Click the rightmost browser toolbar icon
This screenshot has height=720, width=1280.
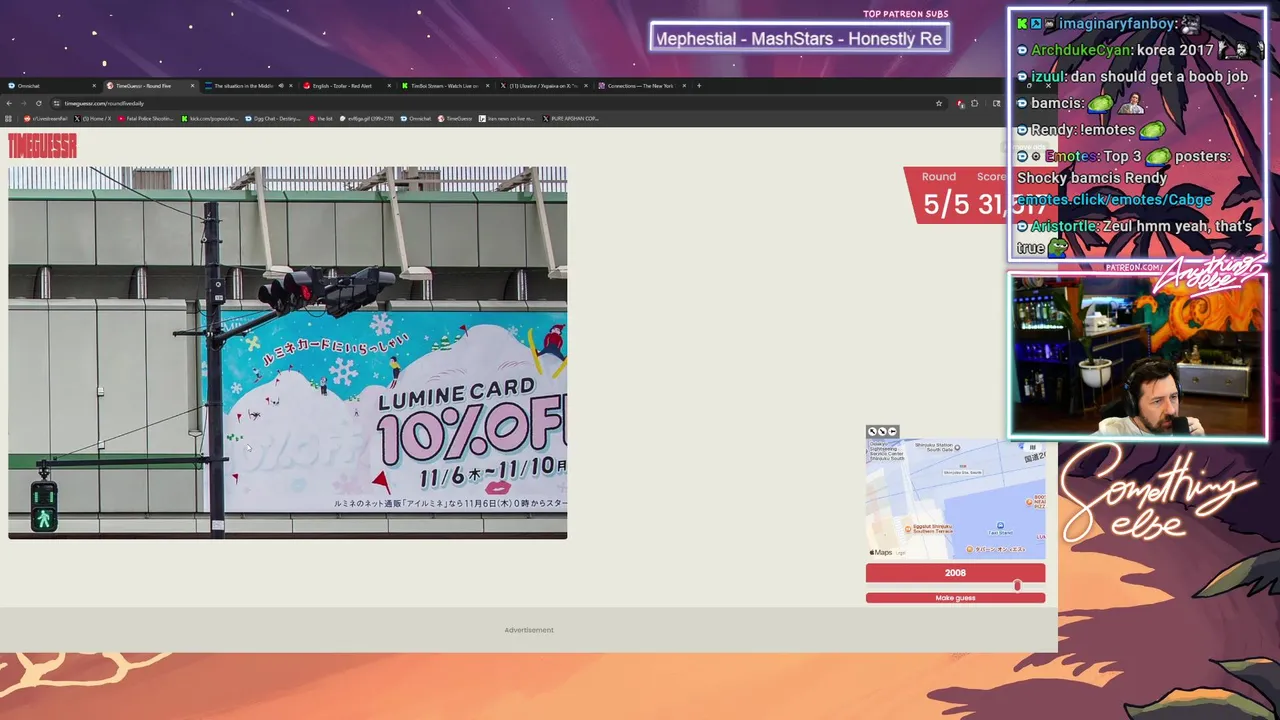996,103
